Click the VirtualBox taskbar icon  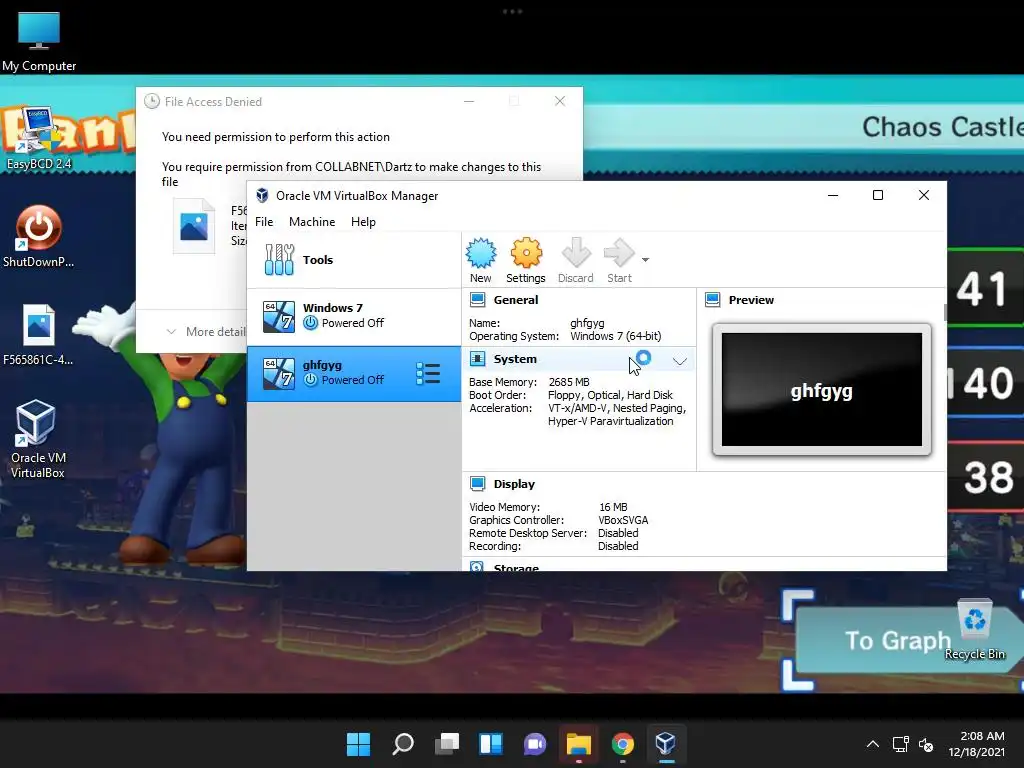pyautogui.click(x=665, y=744)
